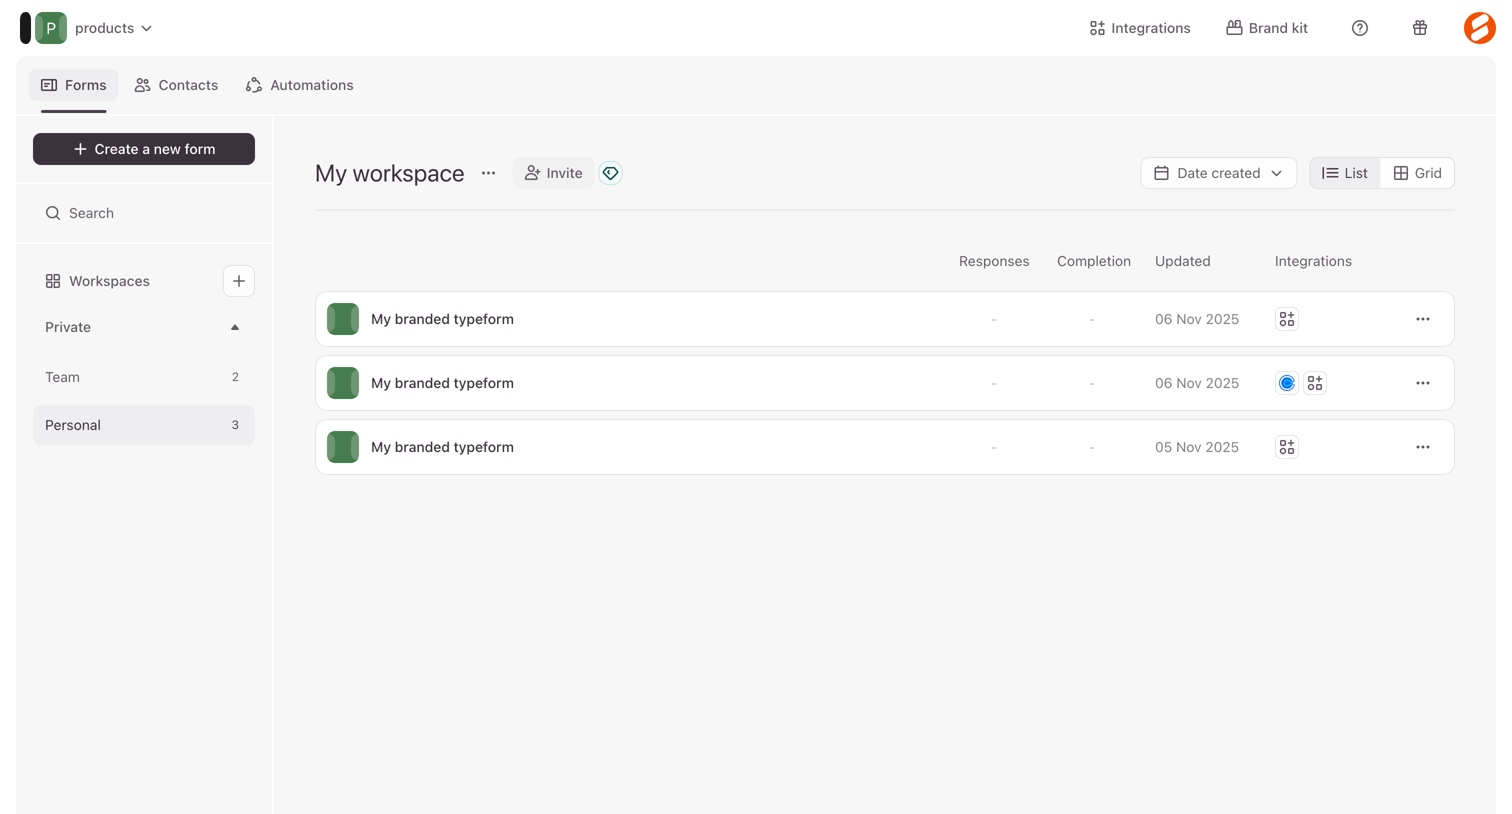Image resolution: width=1512 pixels, height=814 pixels.
Task: Click the Workspaces heading
Action: [x=97, y=281]
